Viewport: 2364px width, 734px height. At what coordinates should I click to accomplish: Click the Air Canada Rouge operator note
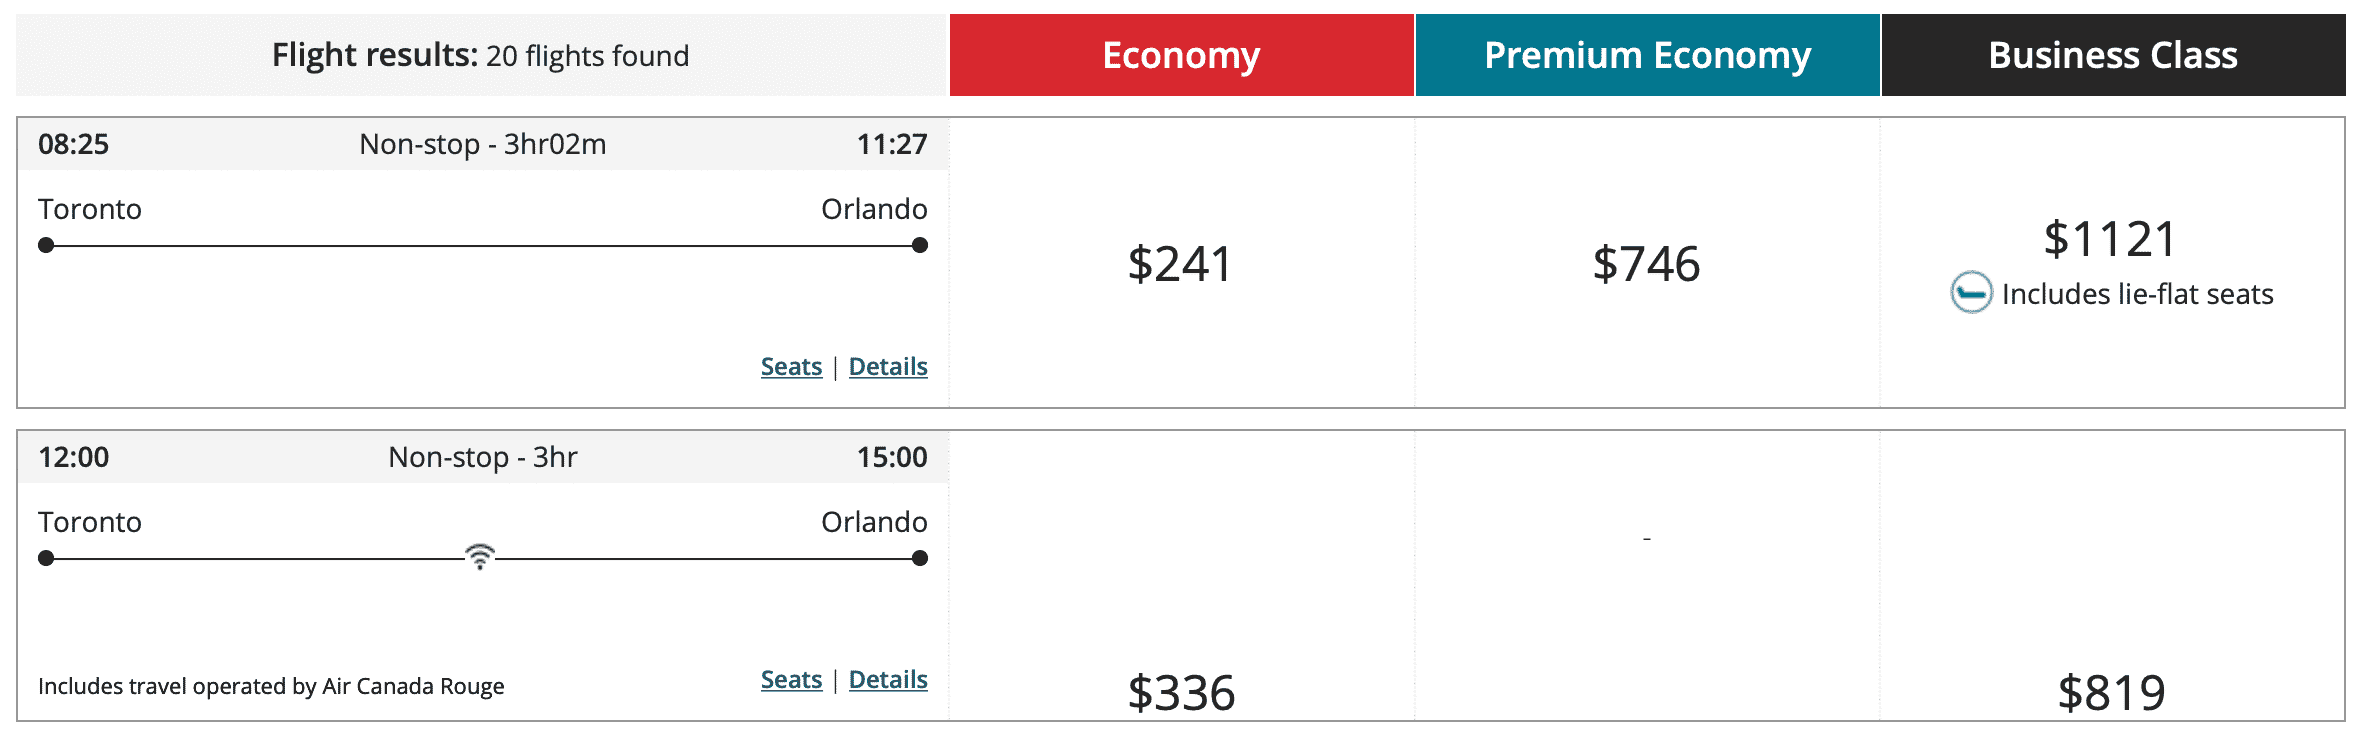[271, 686]
